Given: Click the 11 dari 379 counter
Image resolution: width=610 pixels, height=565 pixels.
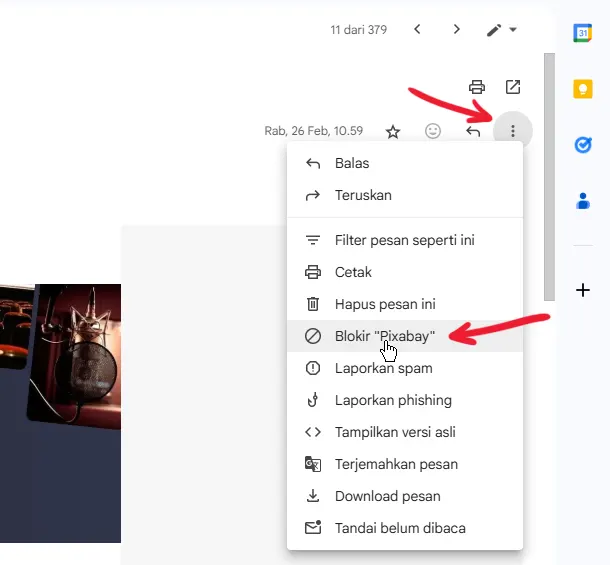Looking at the screenshot, I should pyautogui.click(x=359, y=30).
